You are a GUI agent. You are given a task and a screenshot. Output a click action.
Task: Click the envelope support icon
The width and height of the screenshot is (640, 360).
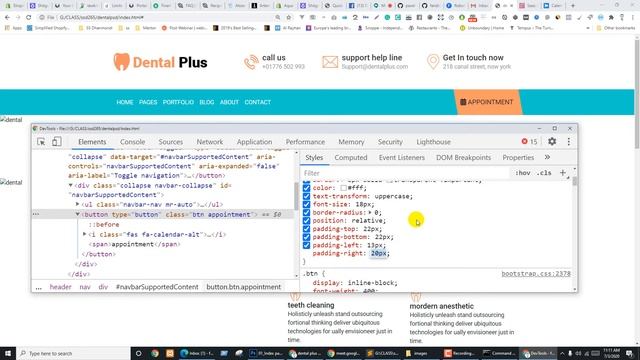pyautogui.click(x=330, y=62)
